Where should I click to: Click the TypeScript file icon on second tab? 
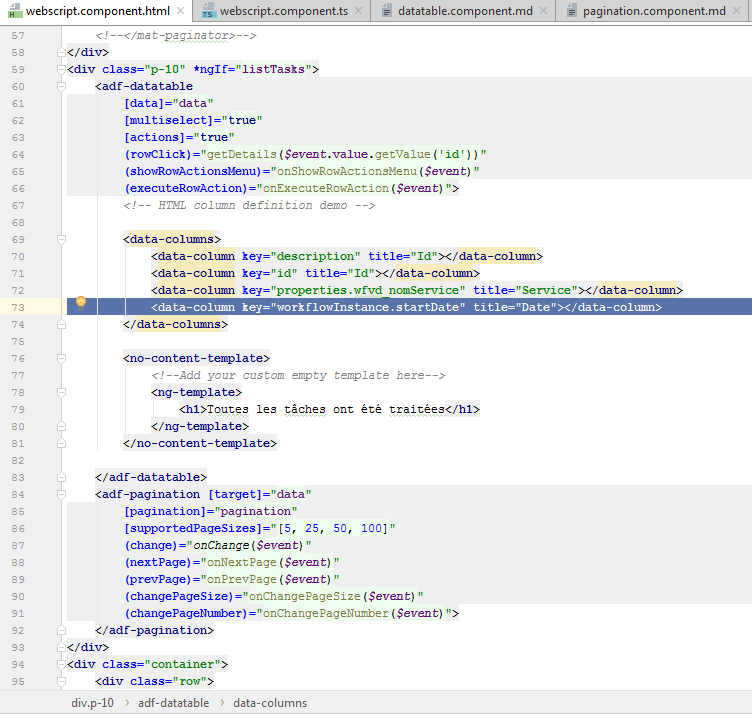click(x=209, y=11)
